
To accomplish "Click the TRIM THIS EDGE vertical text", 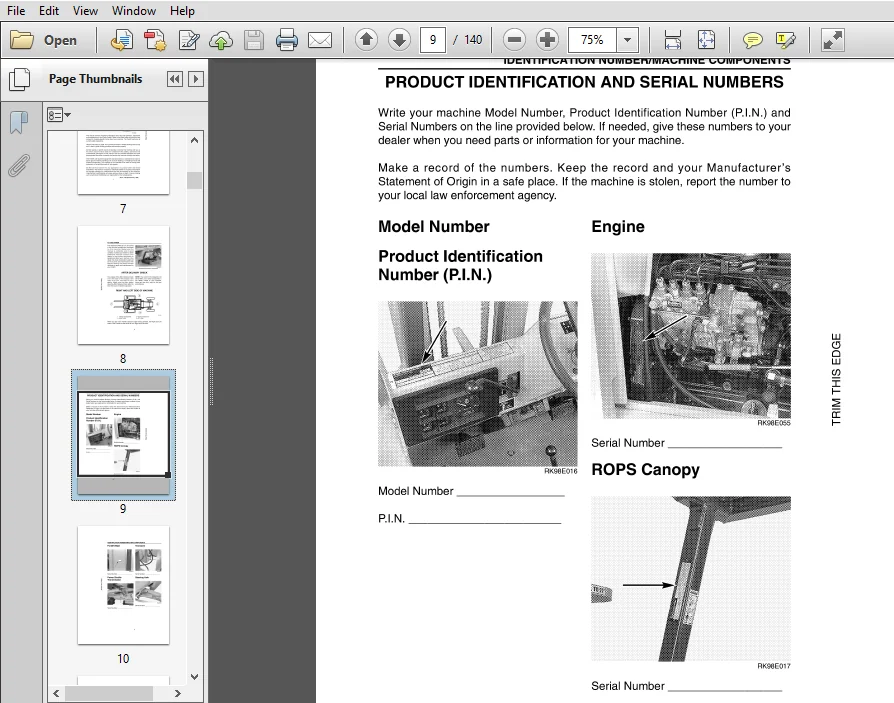I will [x=836, y=380].
